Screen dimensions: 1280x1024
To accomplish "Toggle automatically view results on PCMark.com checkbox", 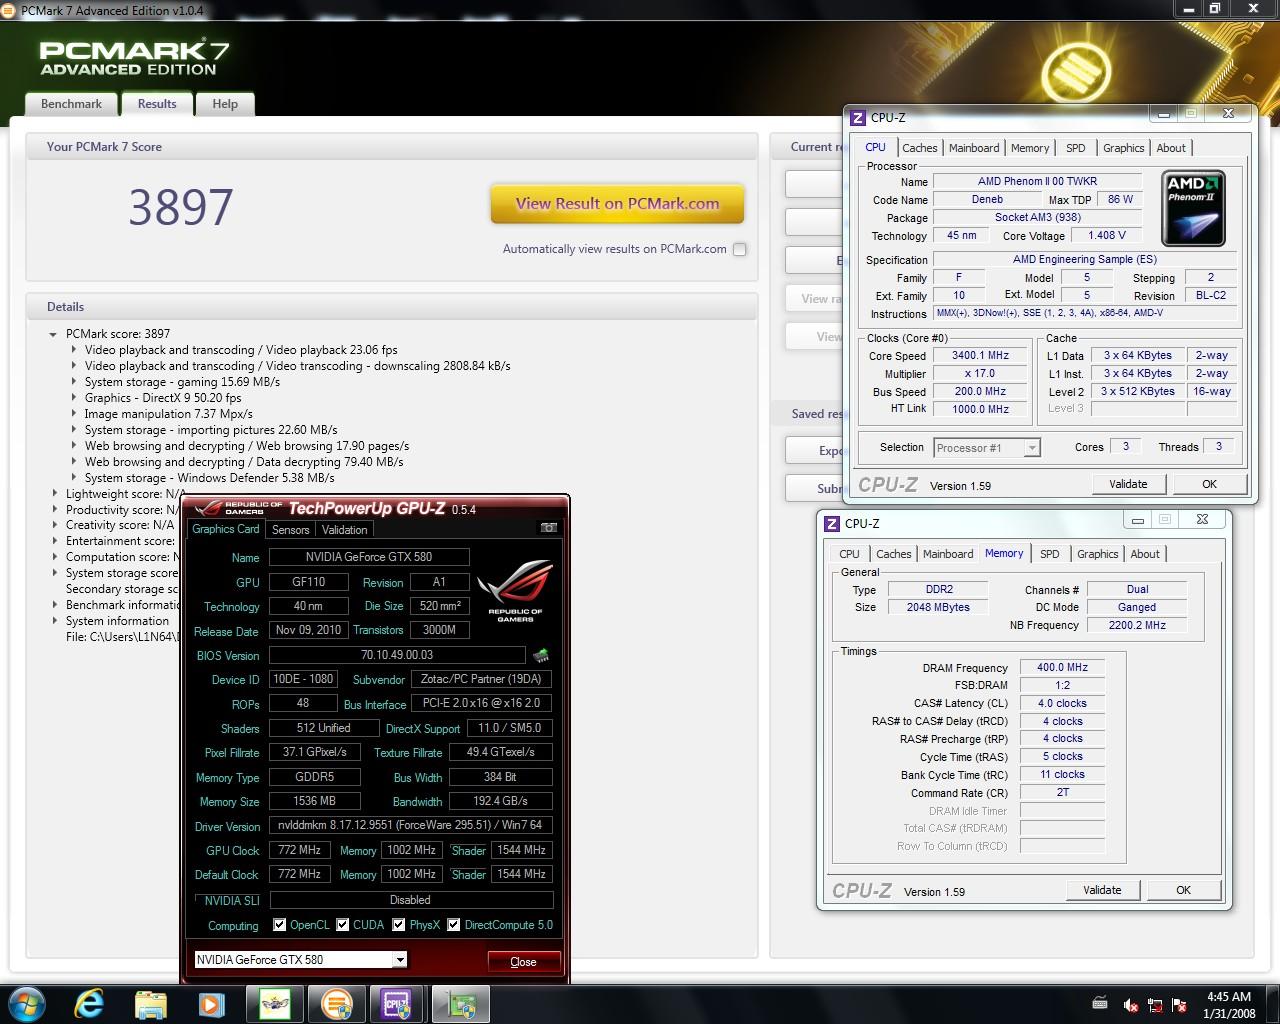I will pos(740,249).
